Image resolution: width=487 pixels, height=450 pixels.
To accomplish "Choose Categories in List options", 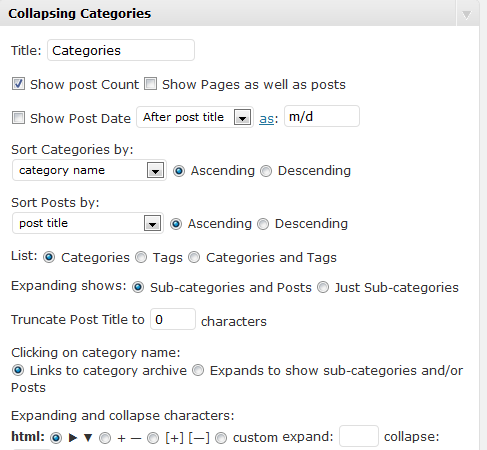I will pos(49,257).
